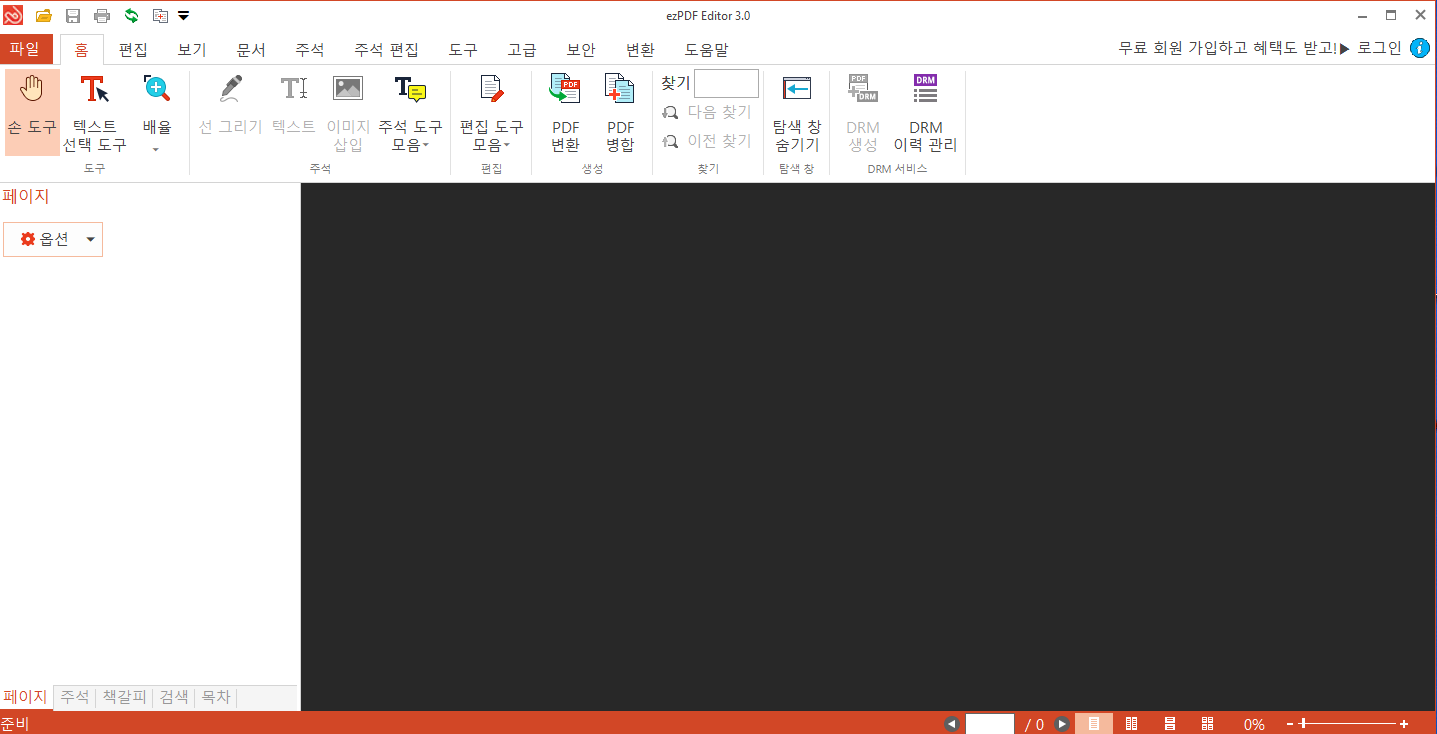
Task: Switch to the 문서 ribbon tab
Action: [251, 49]
